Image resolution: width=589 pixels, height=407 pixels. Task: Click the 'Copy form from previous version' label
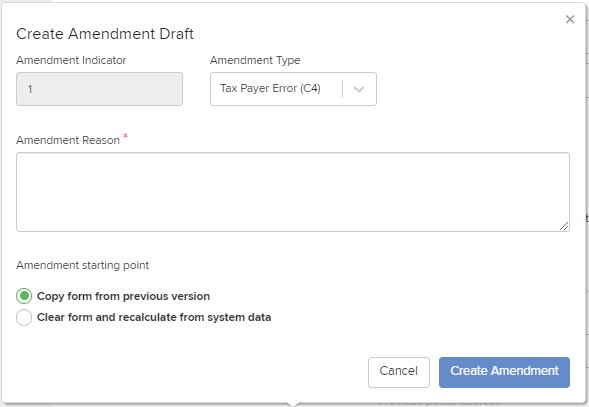123,296
